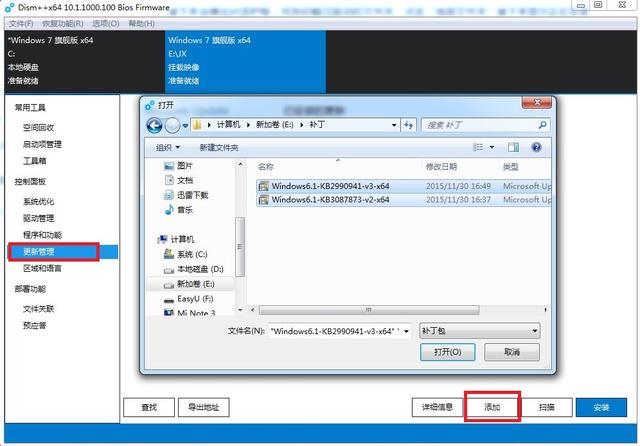Open the 组织 dropdown menu
The image size is (640, 446).
pos(168,147)
